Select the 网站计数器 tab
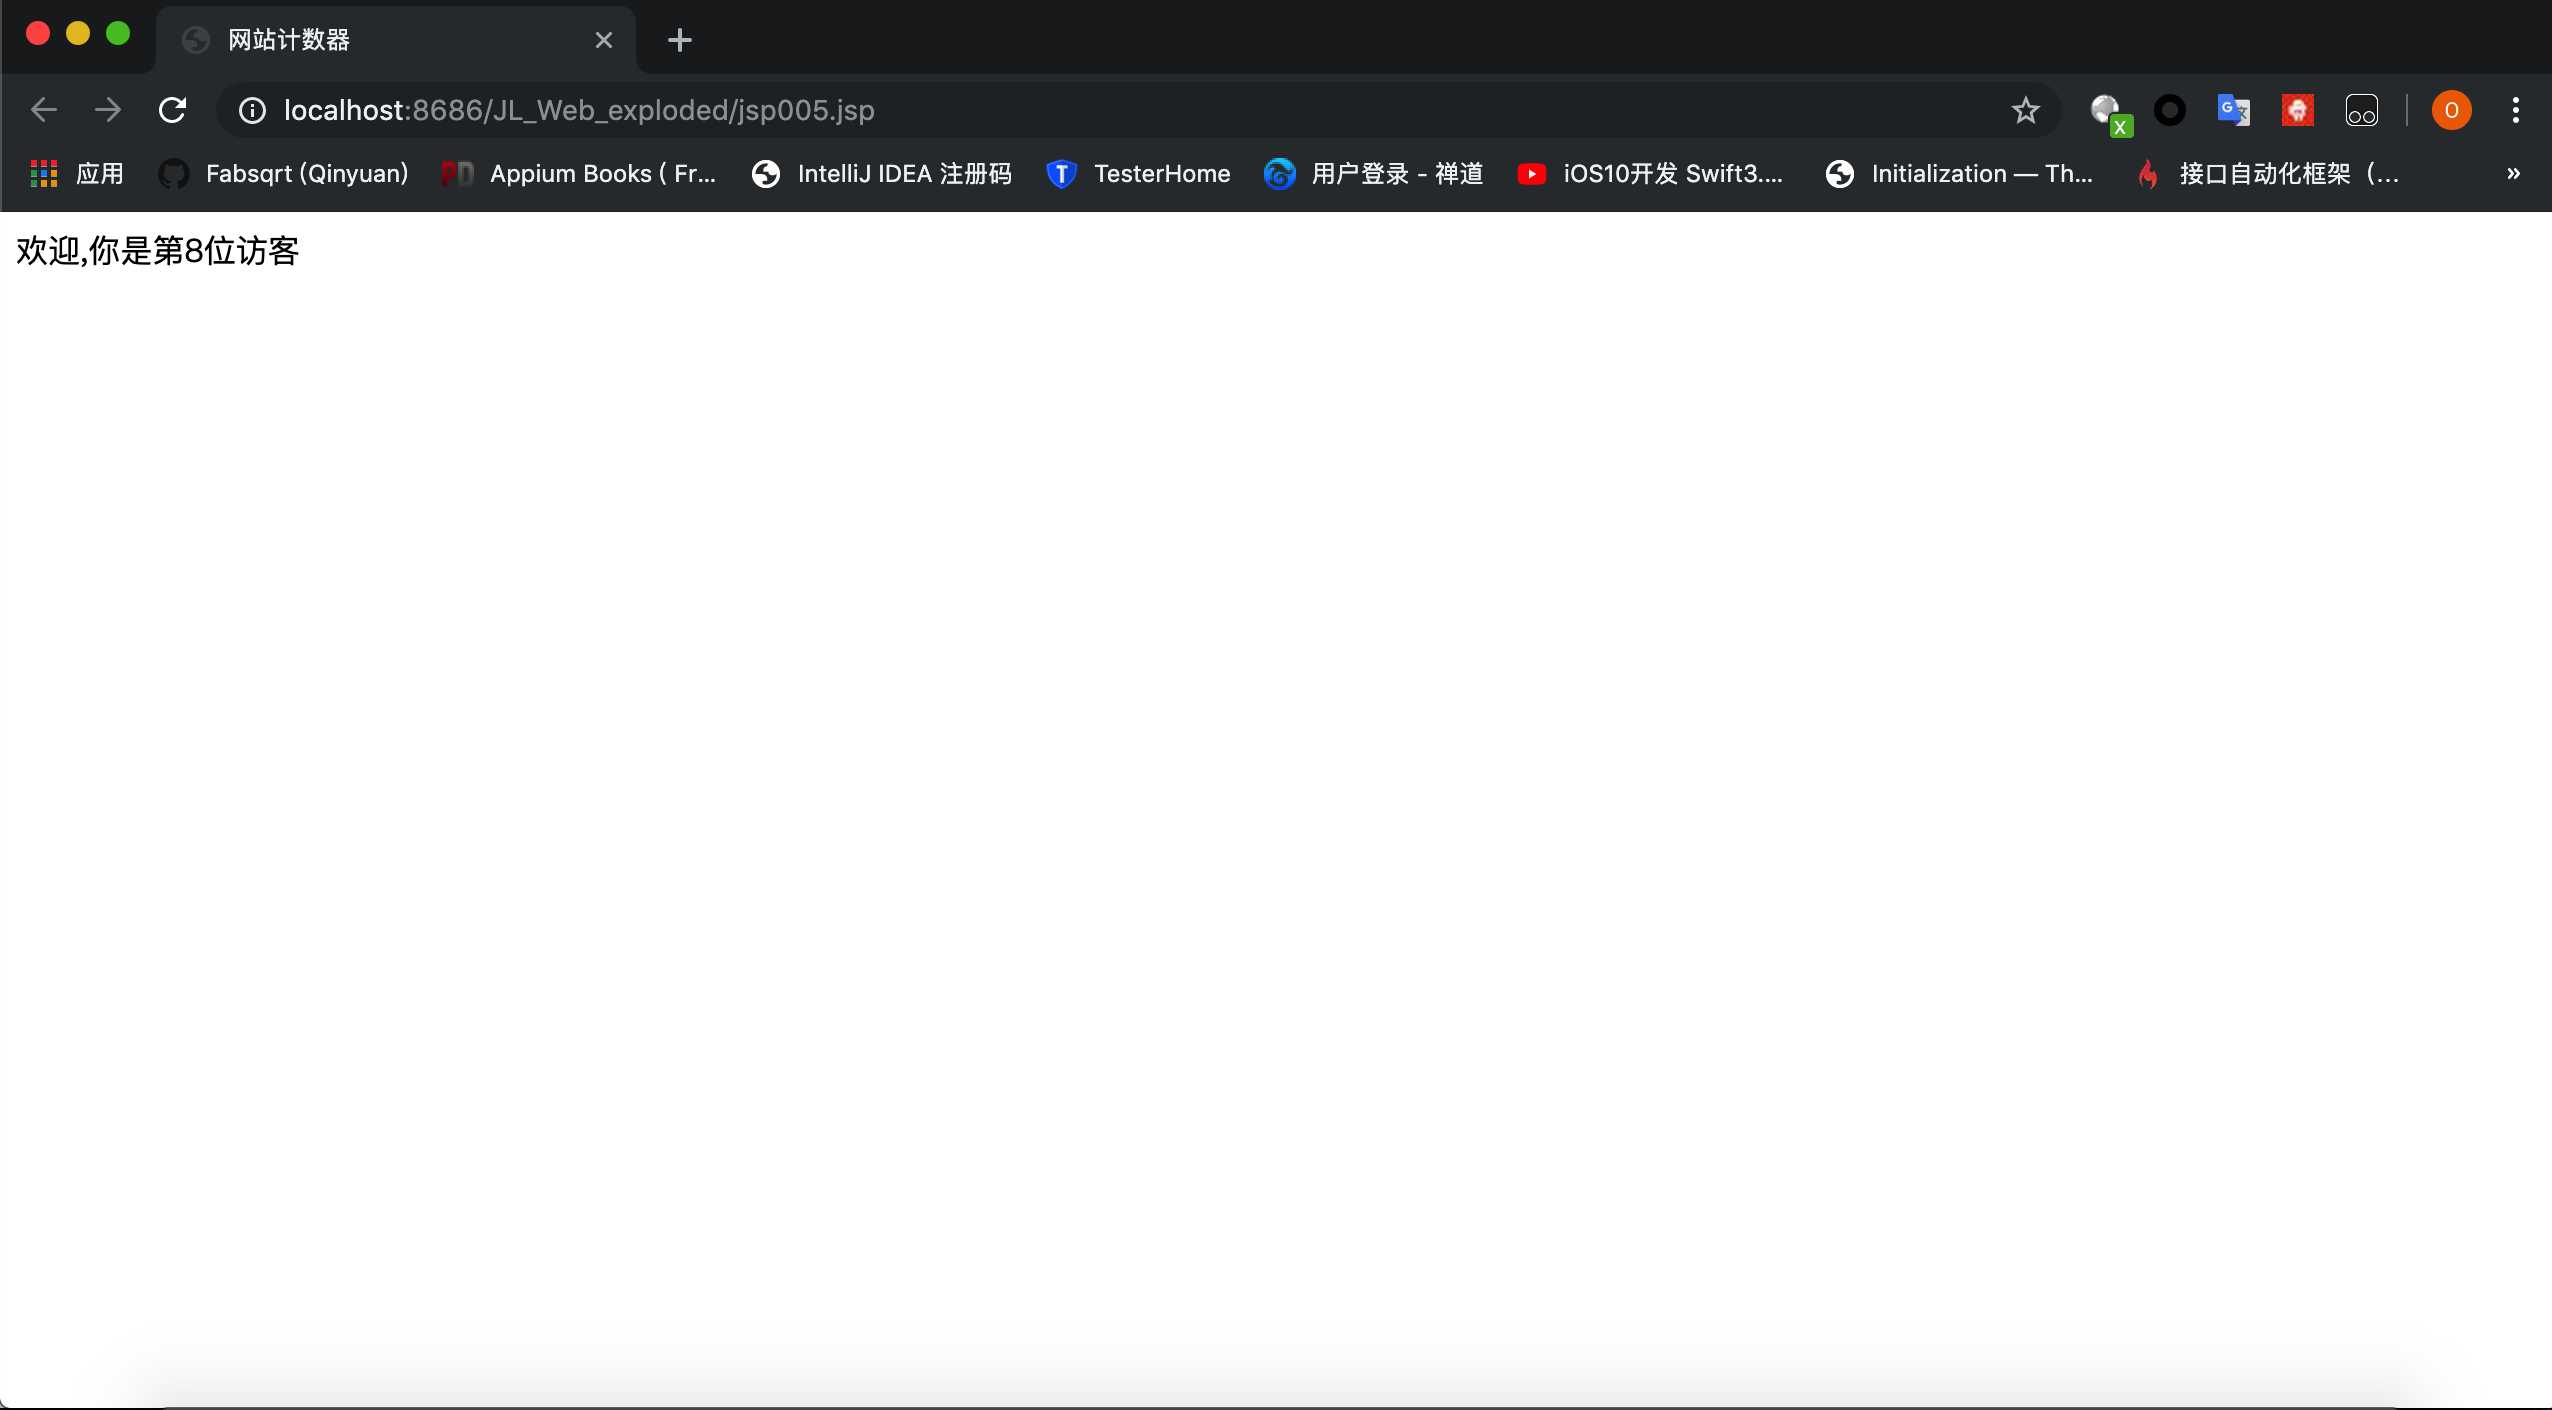Viewport: 2552px width, 1410px height. tap(396, 40)
